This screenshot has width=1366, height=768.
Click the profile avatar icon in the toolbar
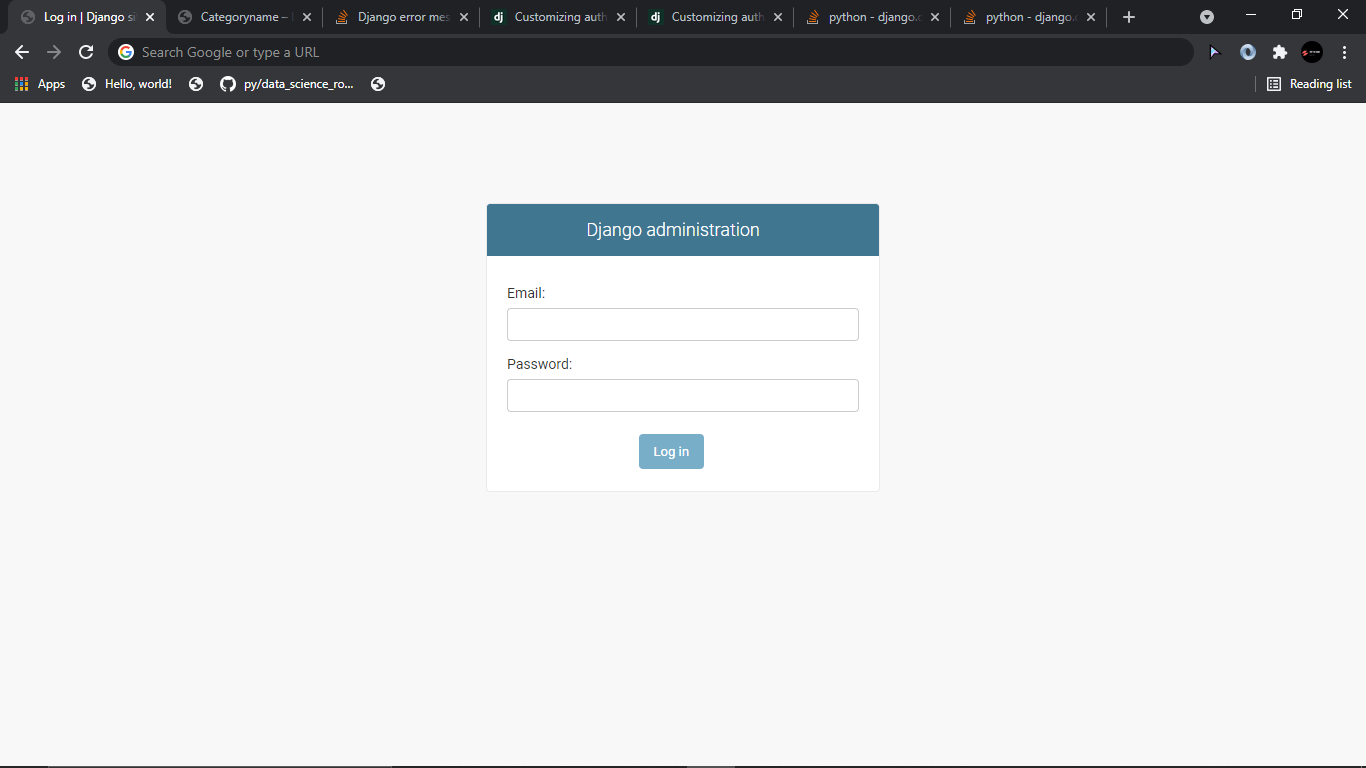click(x=1312, y=52)
